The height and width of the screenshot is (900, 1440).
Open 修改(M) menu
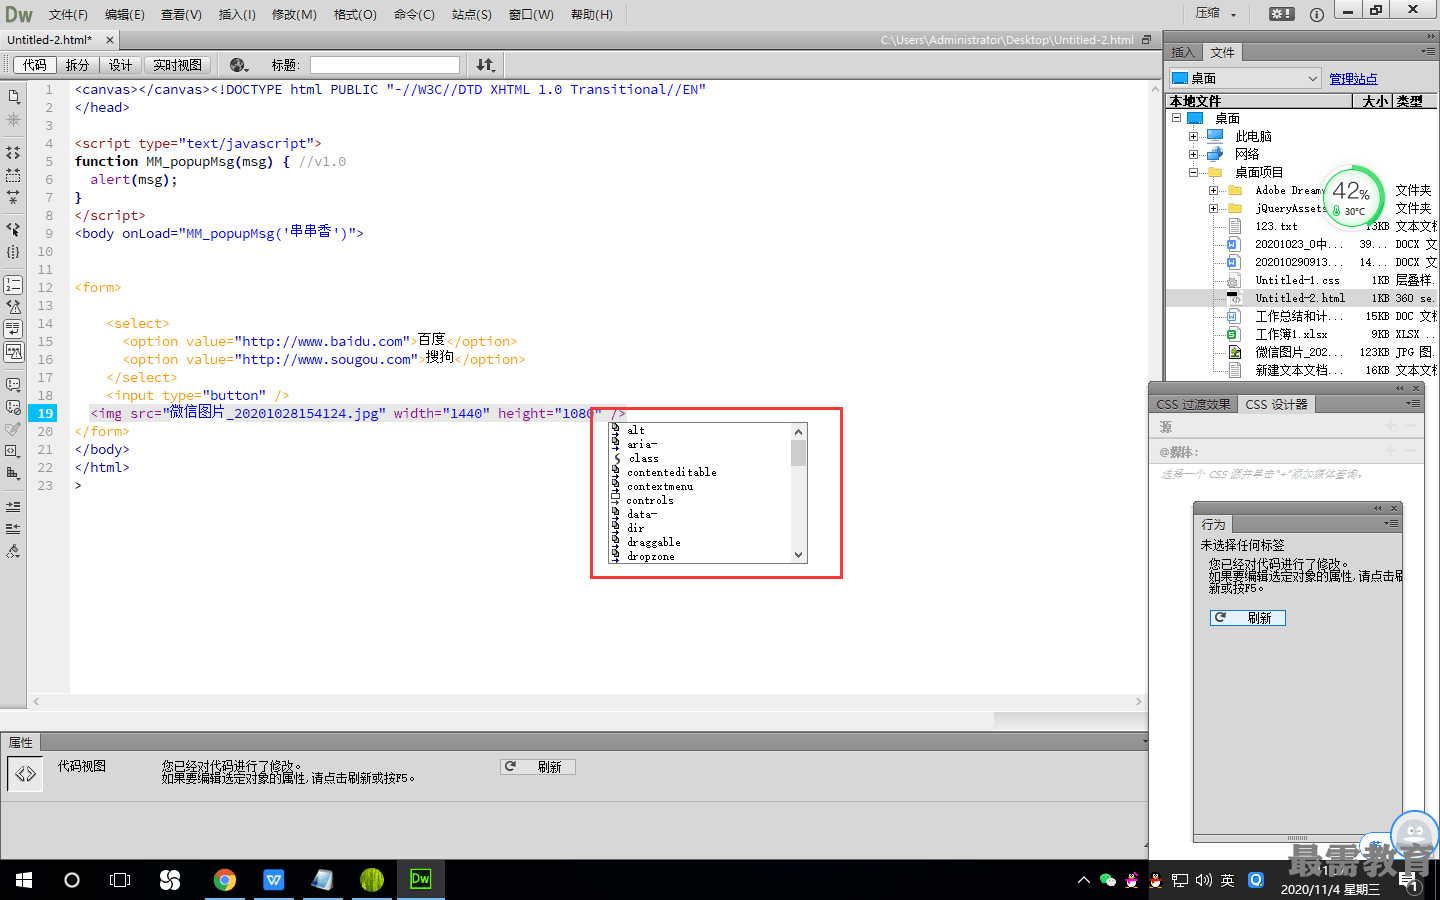(294, 14)
